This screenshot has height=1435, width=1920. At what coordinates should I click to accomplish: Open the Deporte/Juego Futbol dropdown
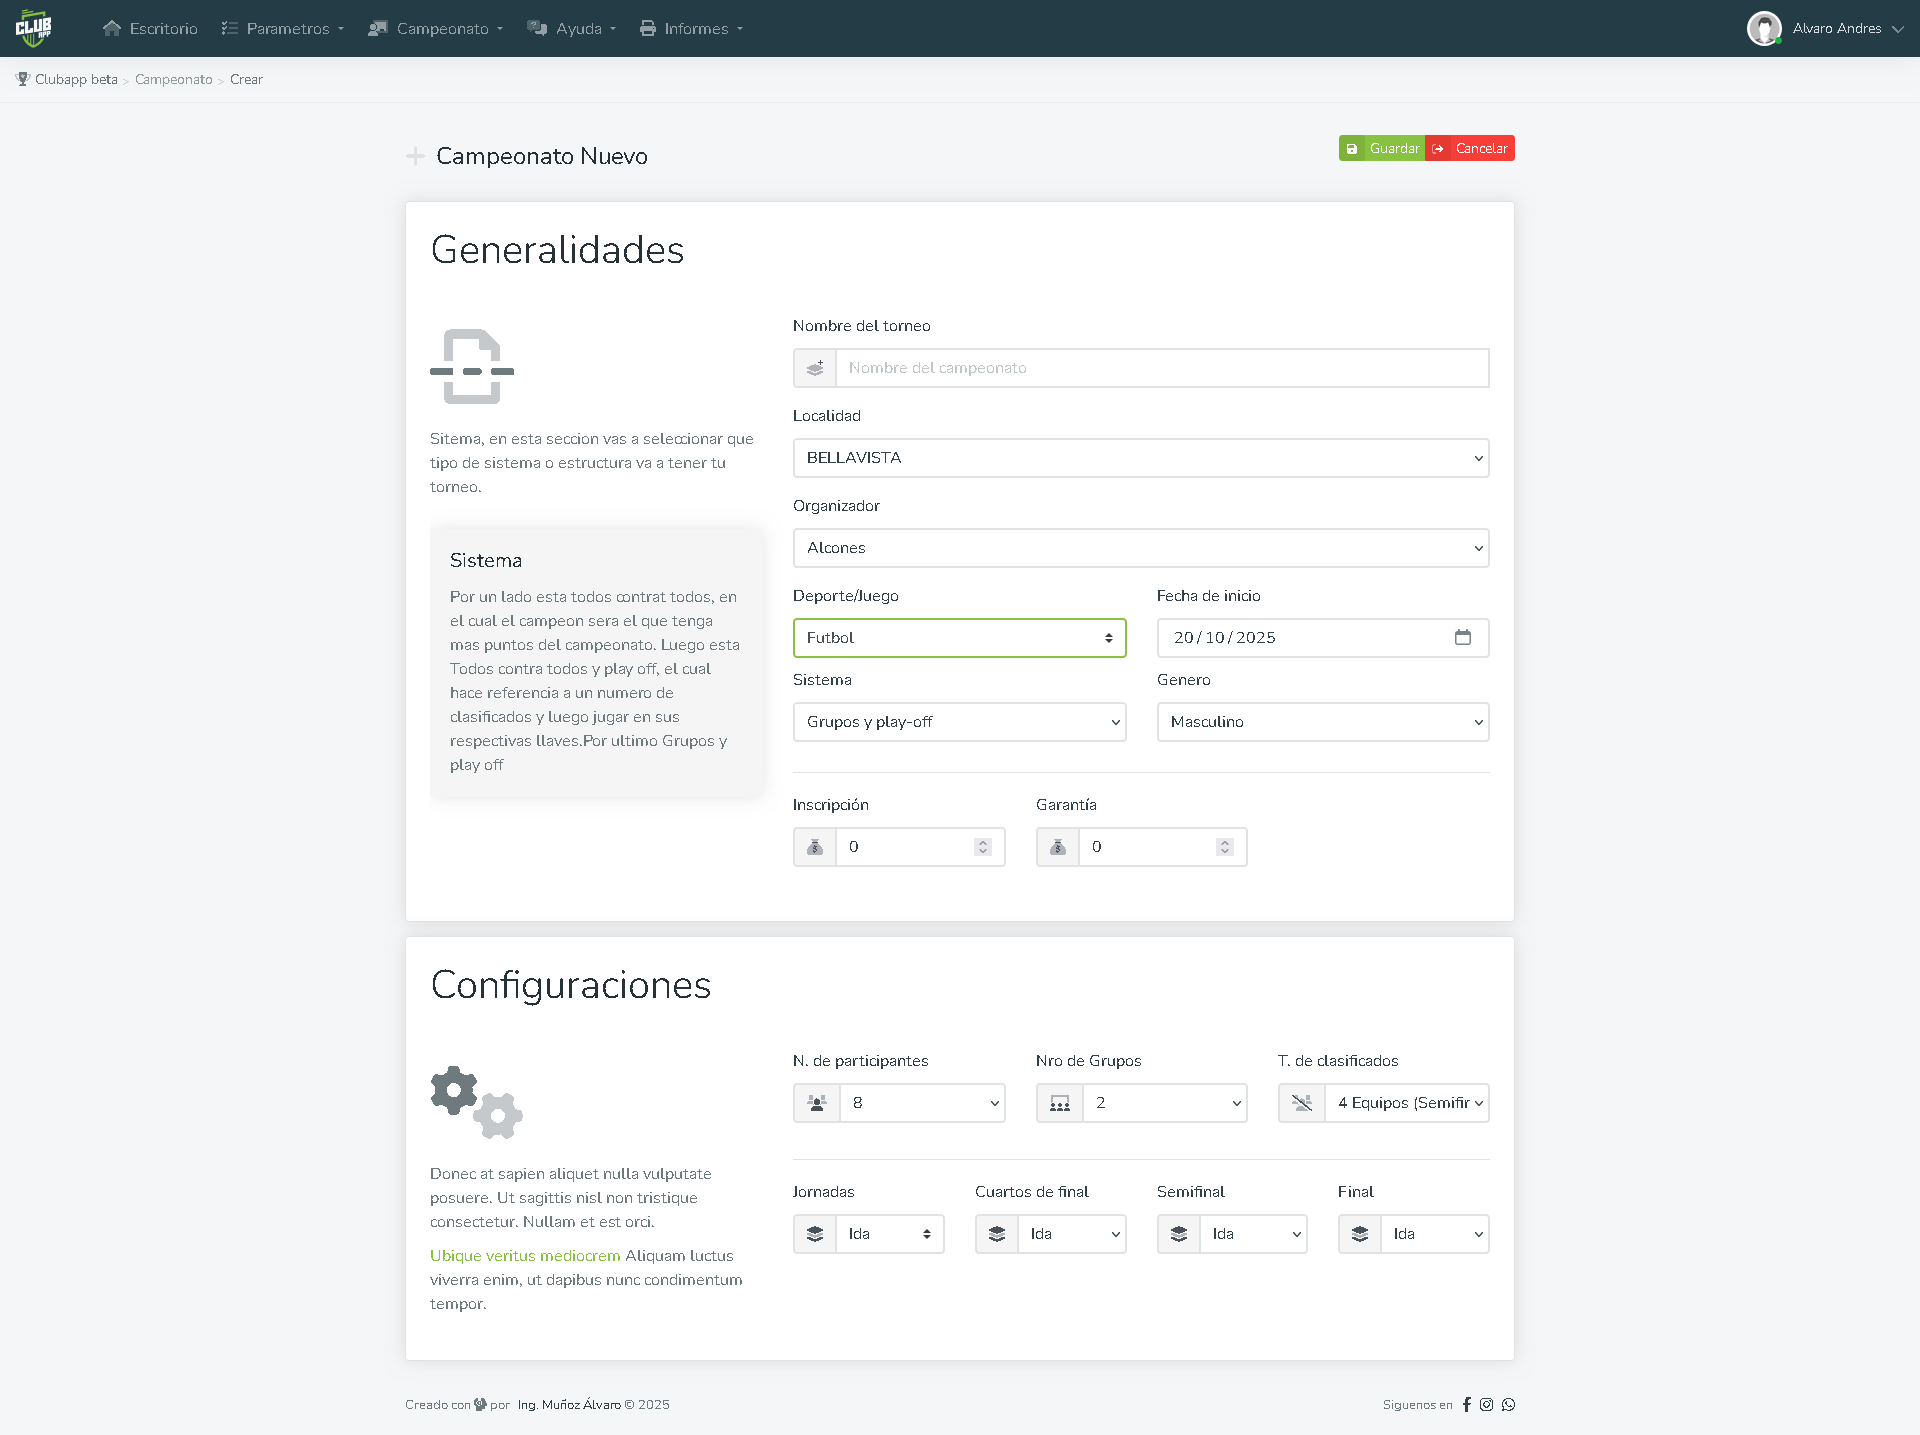(960, 638)
